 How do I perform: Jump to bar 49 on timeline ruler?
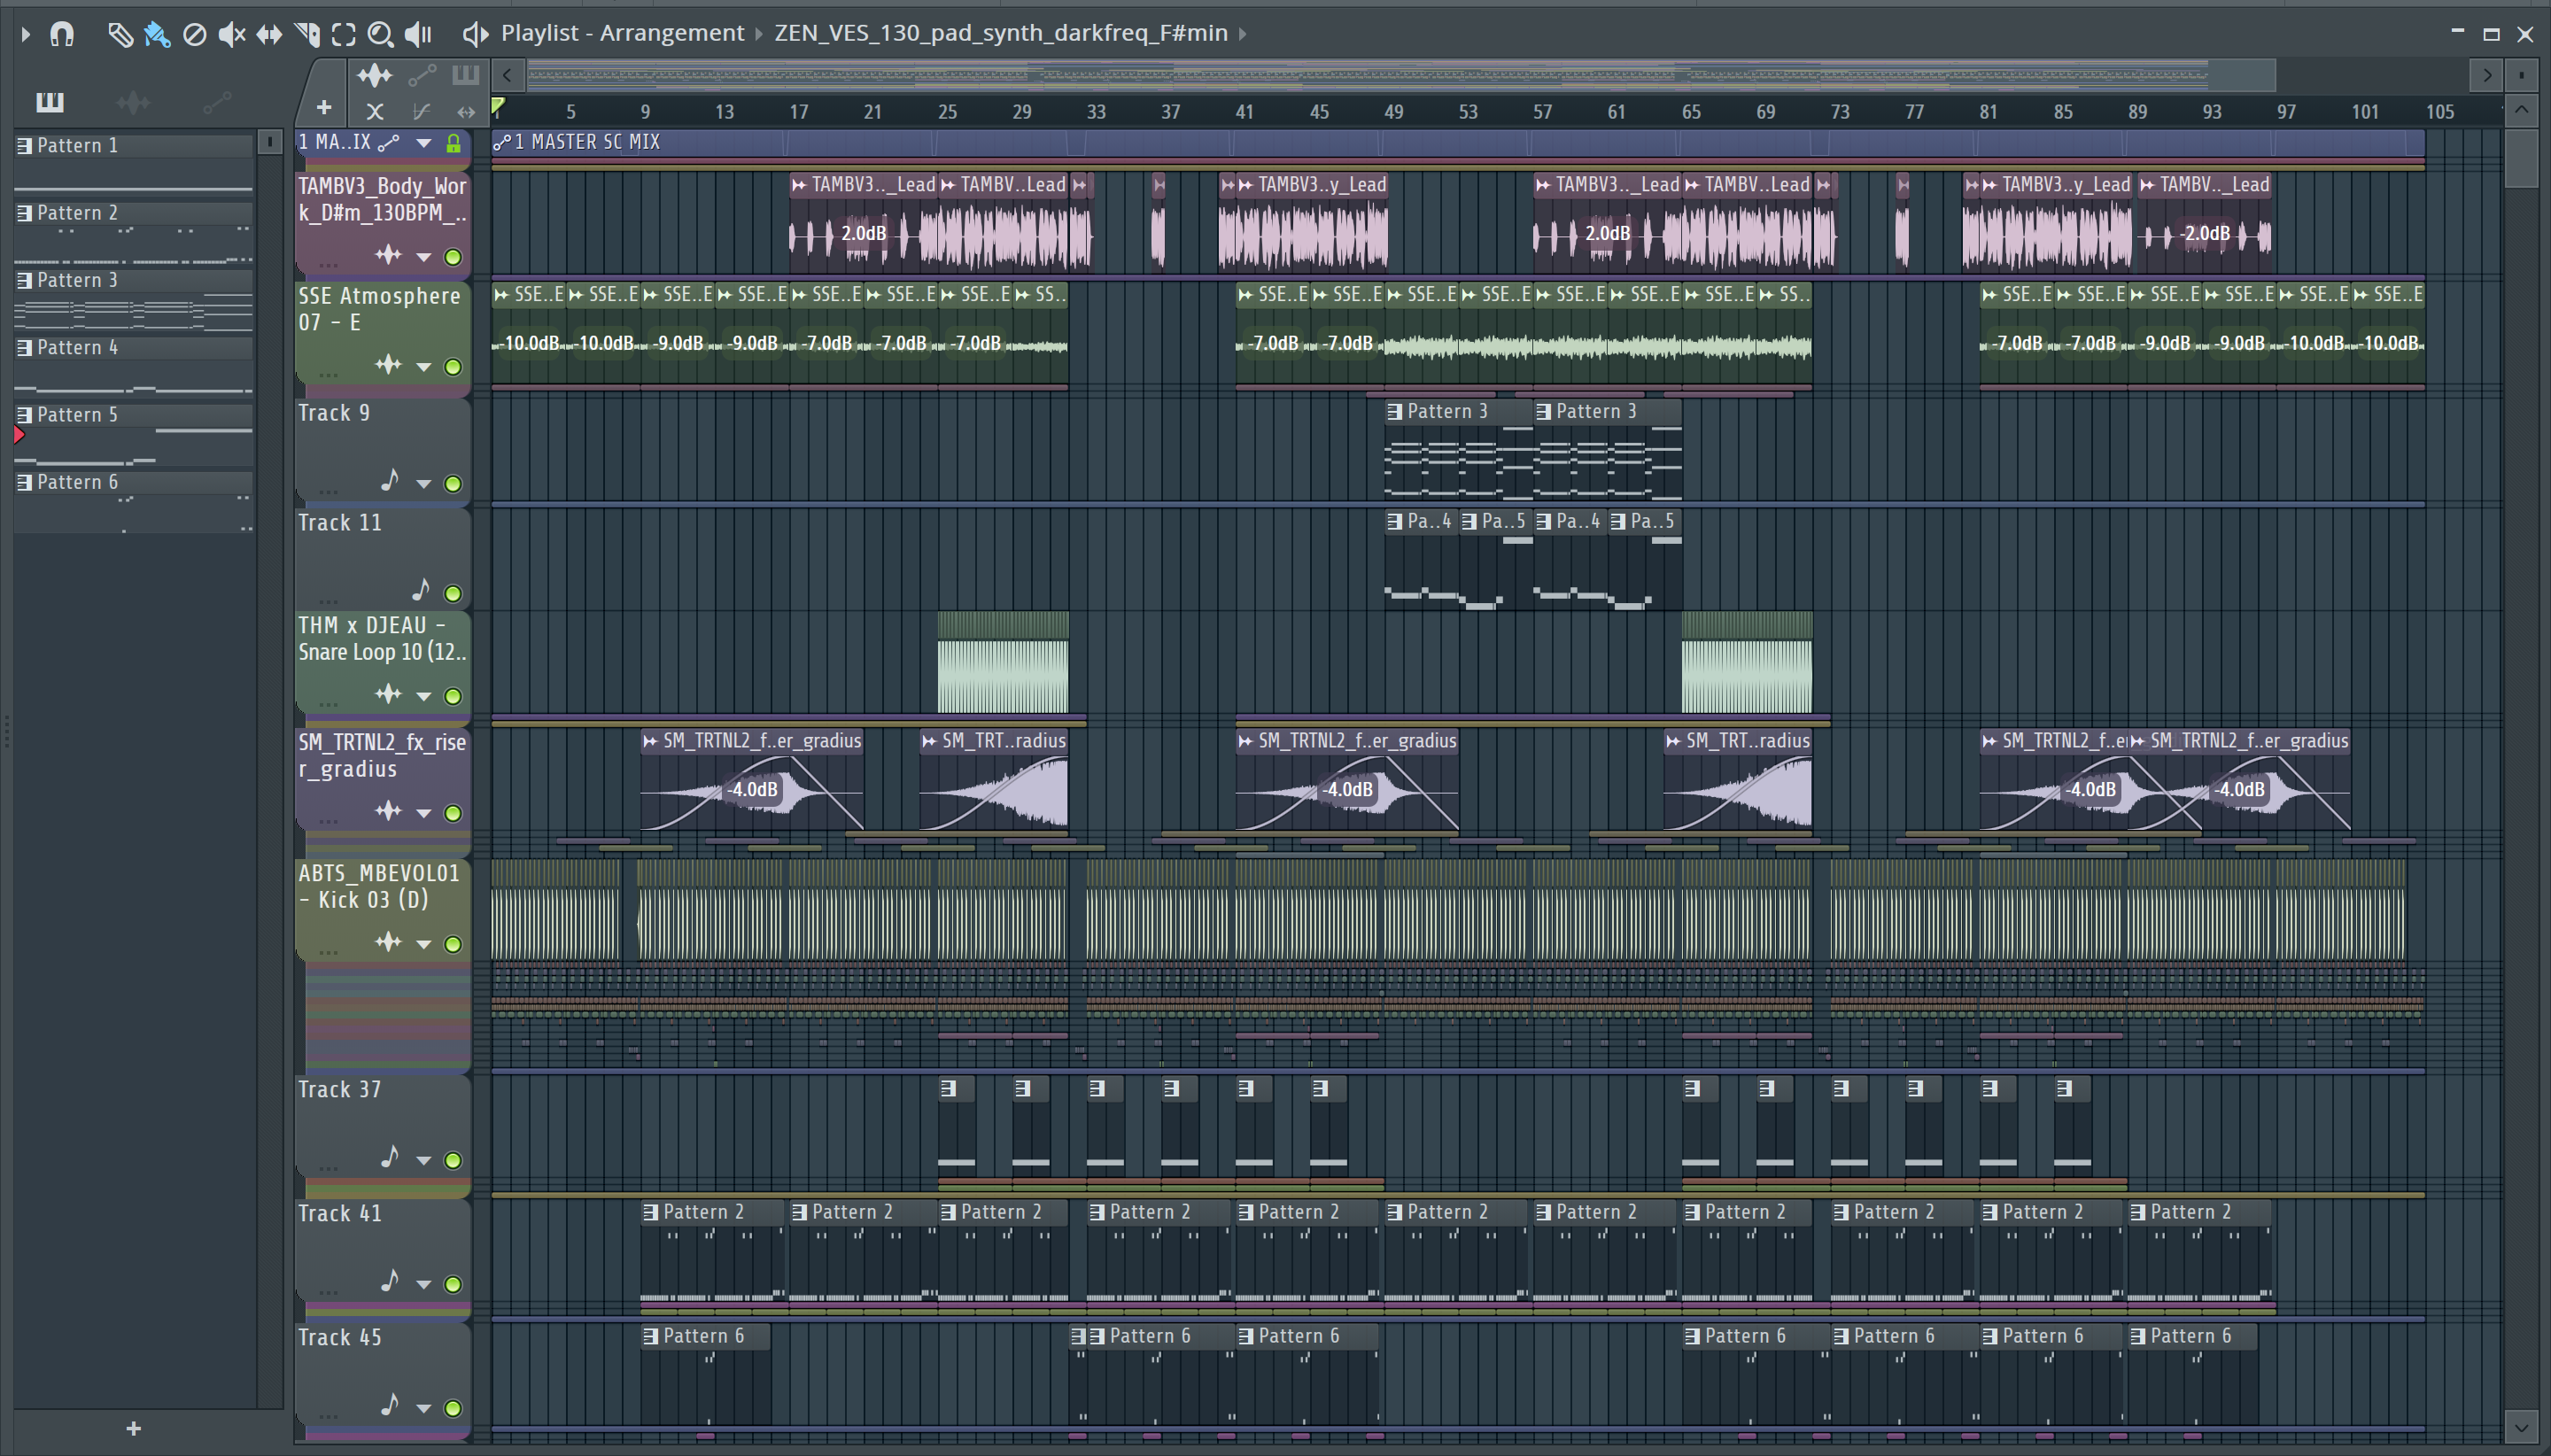(x=1393, y=112)
